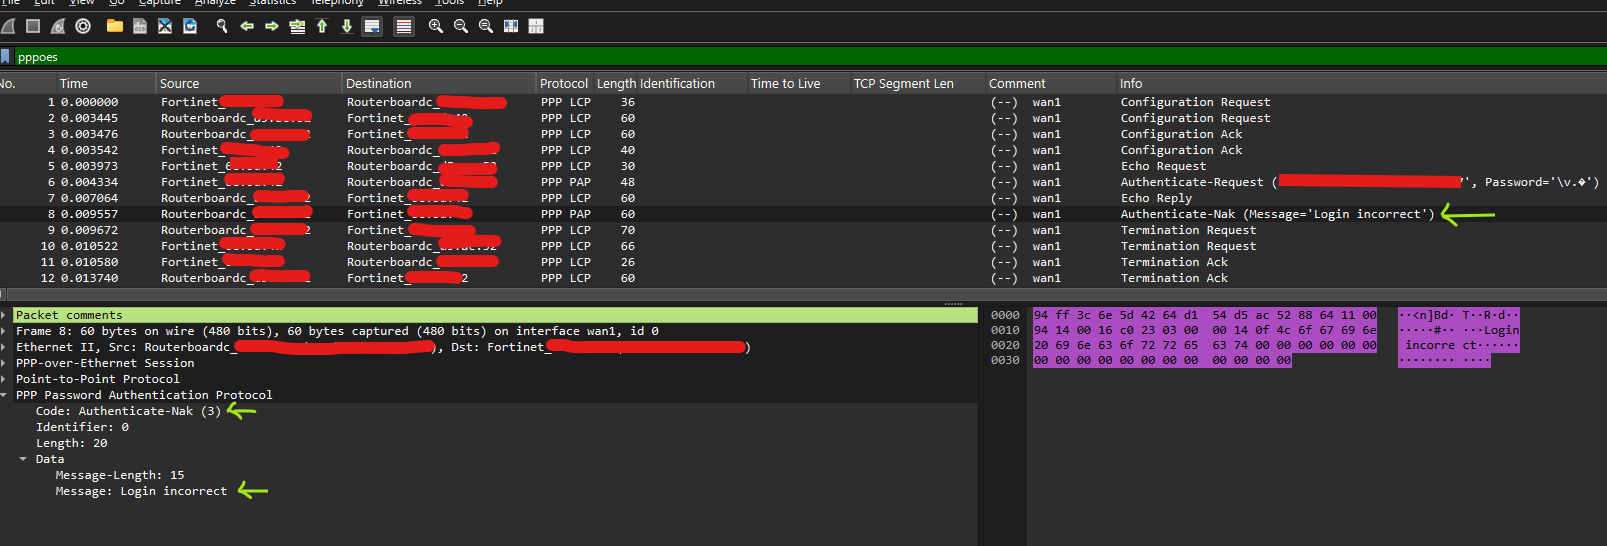Jump to the first packet
Image resolution: width=1607 pixels, height=546 pixels.
(x=322, y=26)
